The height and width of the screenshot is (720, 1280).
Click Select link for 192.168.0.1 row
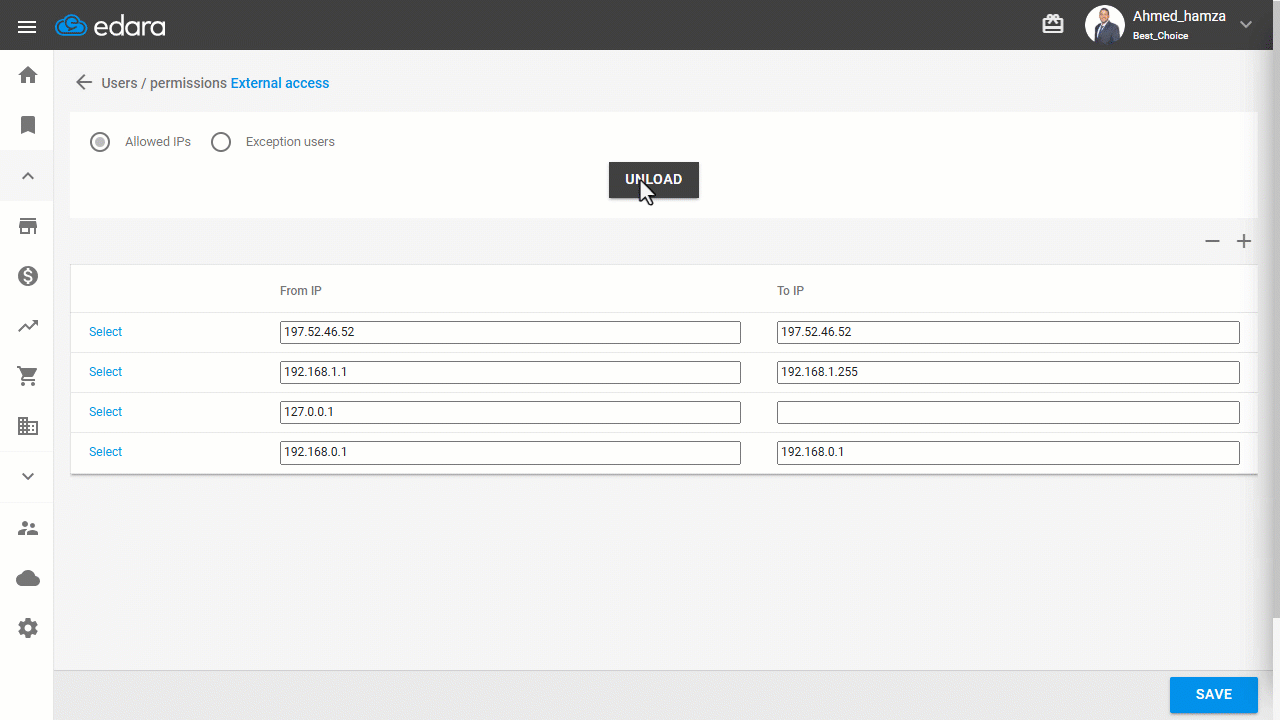(105, 452)
